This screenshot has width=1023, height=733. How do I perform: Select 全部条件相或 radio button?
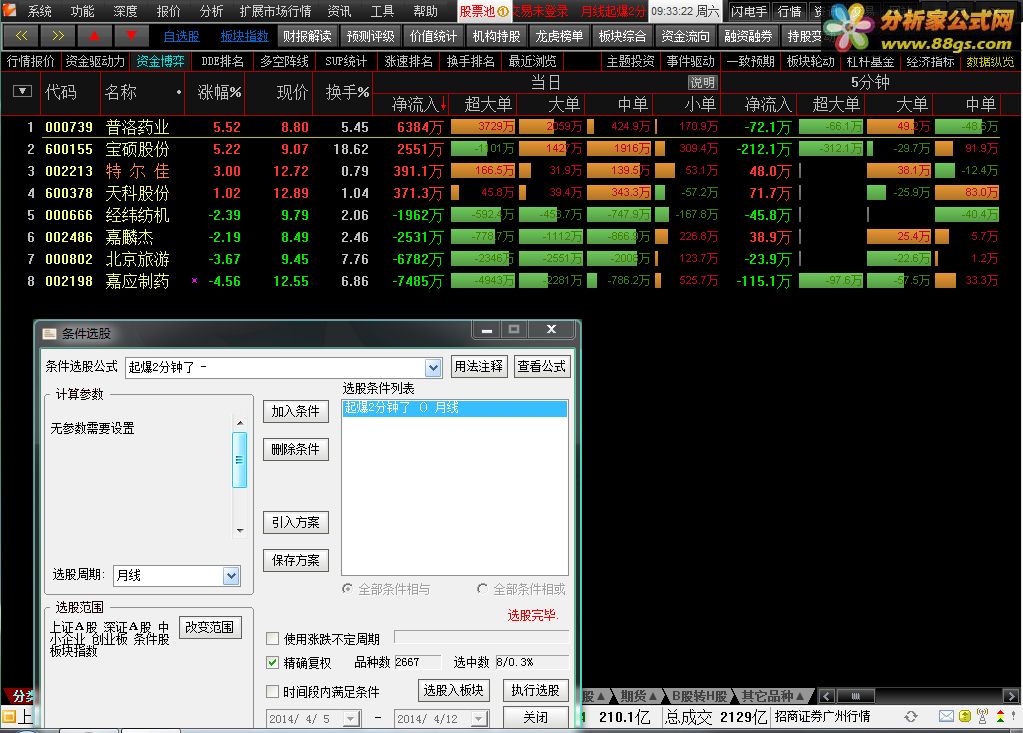click(x=482, y=589)
